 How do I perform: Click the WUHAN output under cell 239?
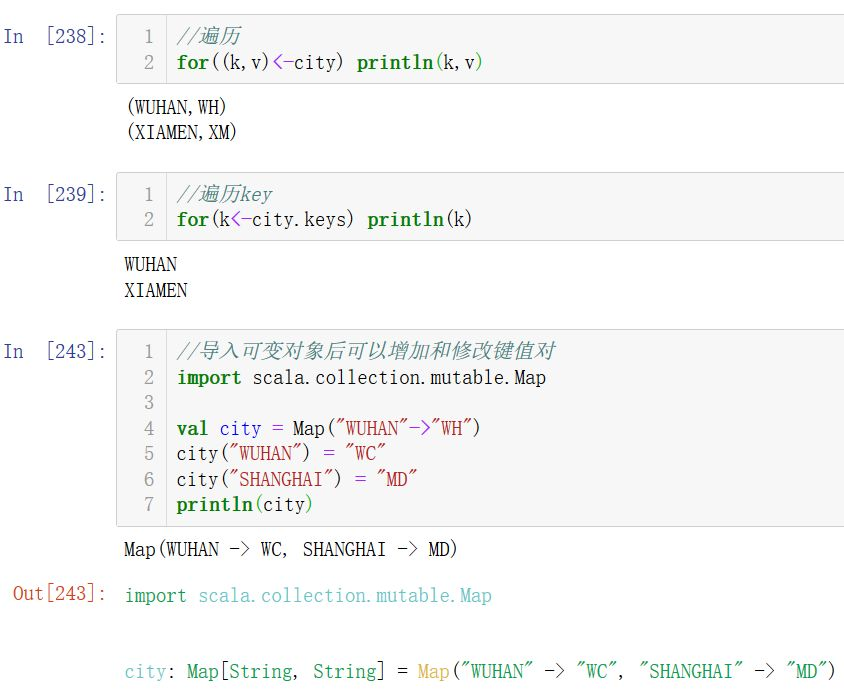click(x=151, y=264)
